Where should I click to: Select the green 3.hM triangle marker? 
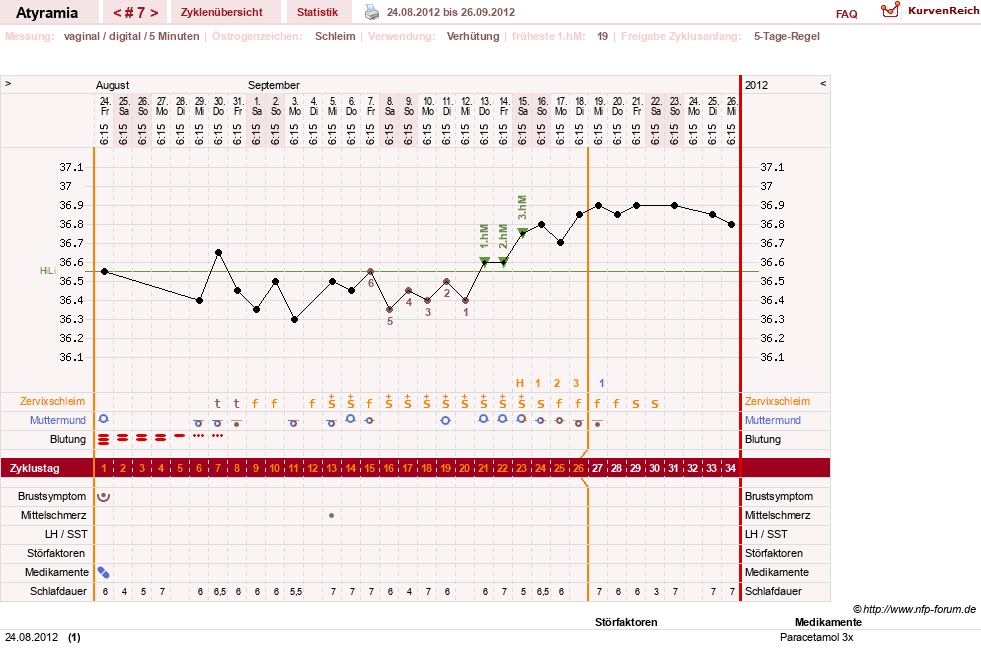pos(522,232)
